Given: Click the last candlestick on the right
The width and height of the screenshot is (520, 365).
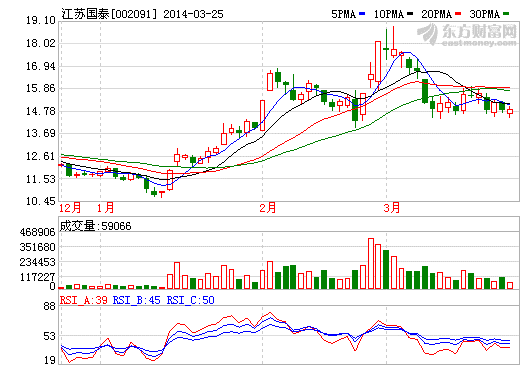Looking at the screenshot, I should pos(510,112).
